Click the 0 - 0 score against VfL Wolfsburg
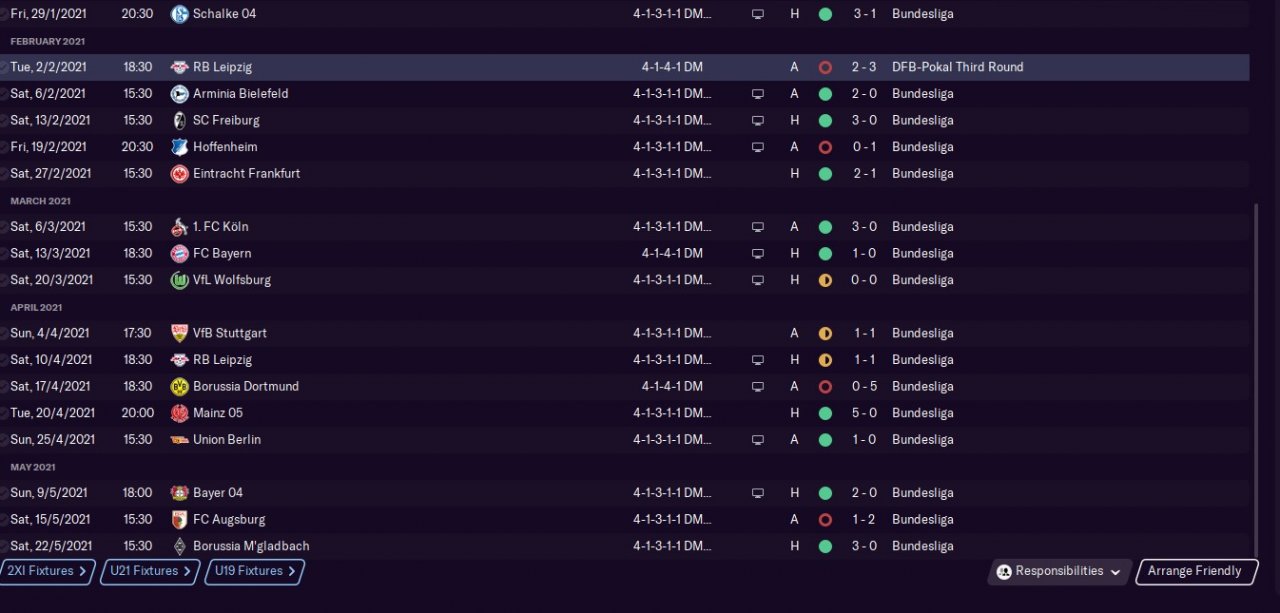 pyautogui.click(x=864, y=280)
